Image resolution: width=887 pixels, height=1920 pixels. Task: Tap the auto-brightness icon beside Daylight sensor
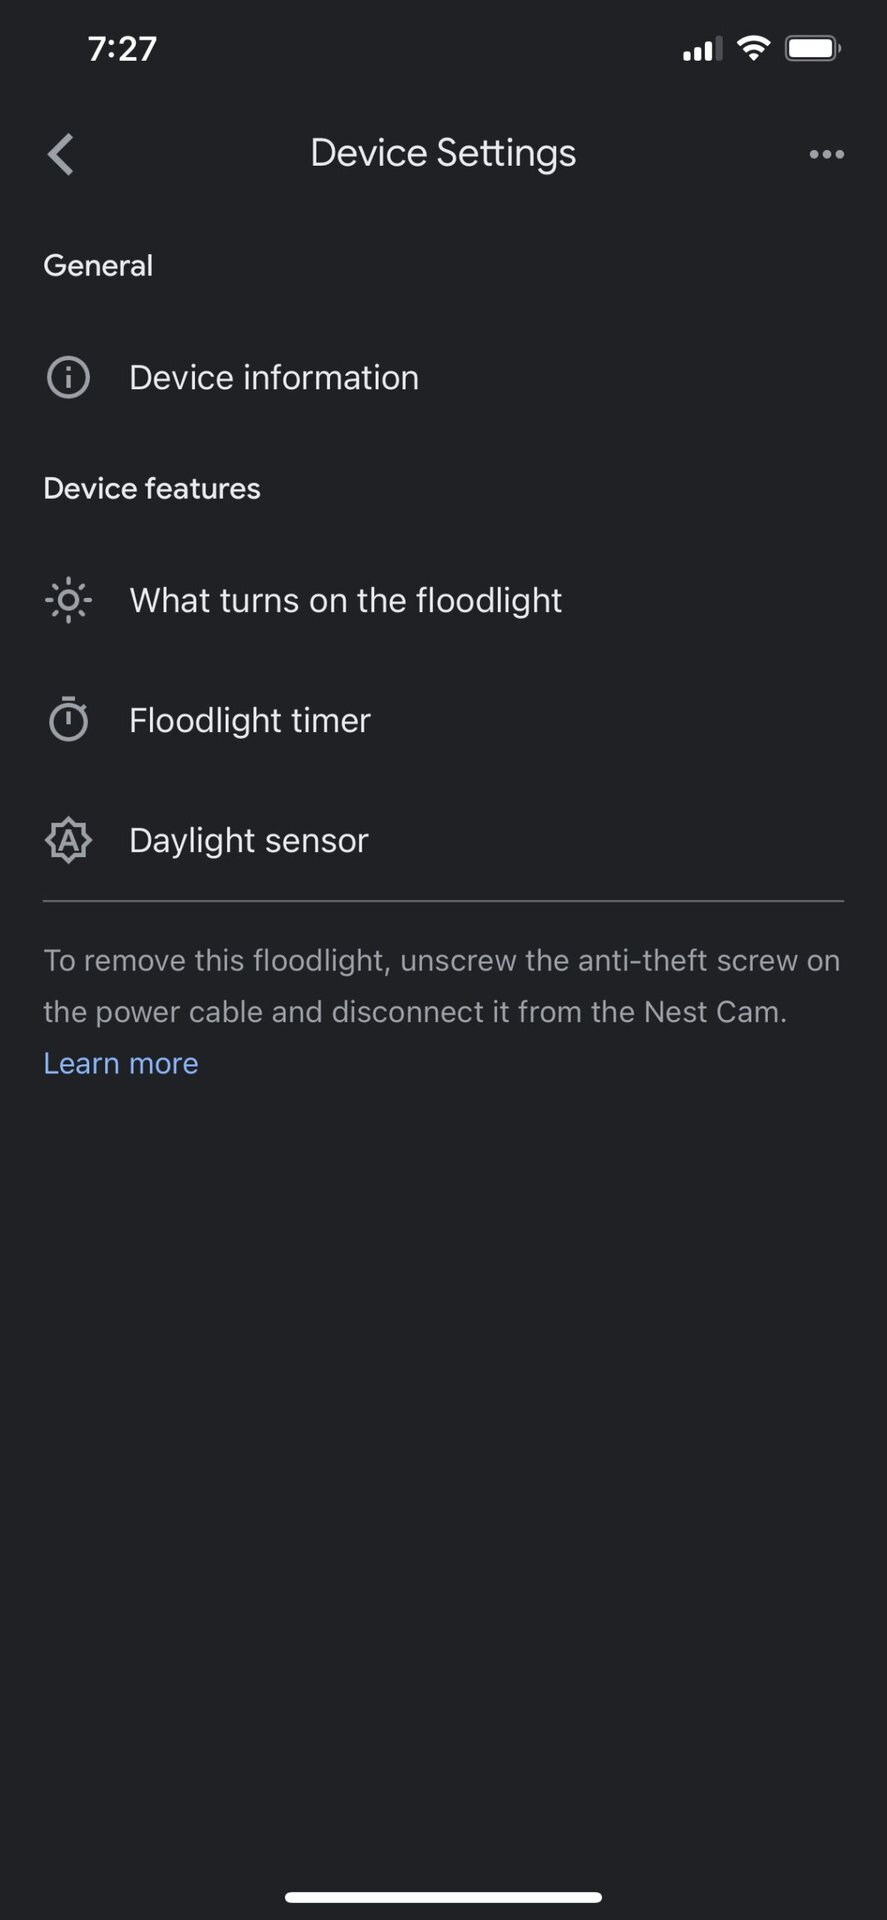(x=68, y=840)
